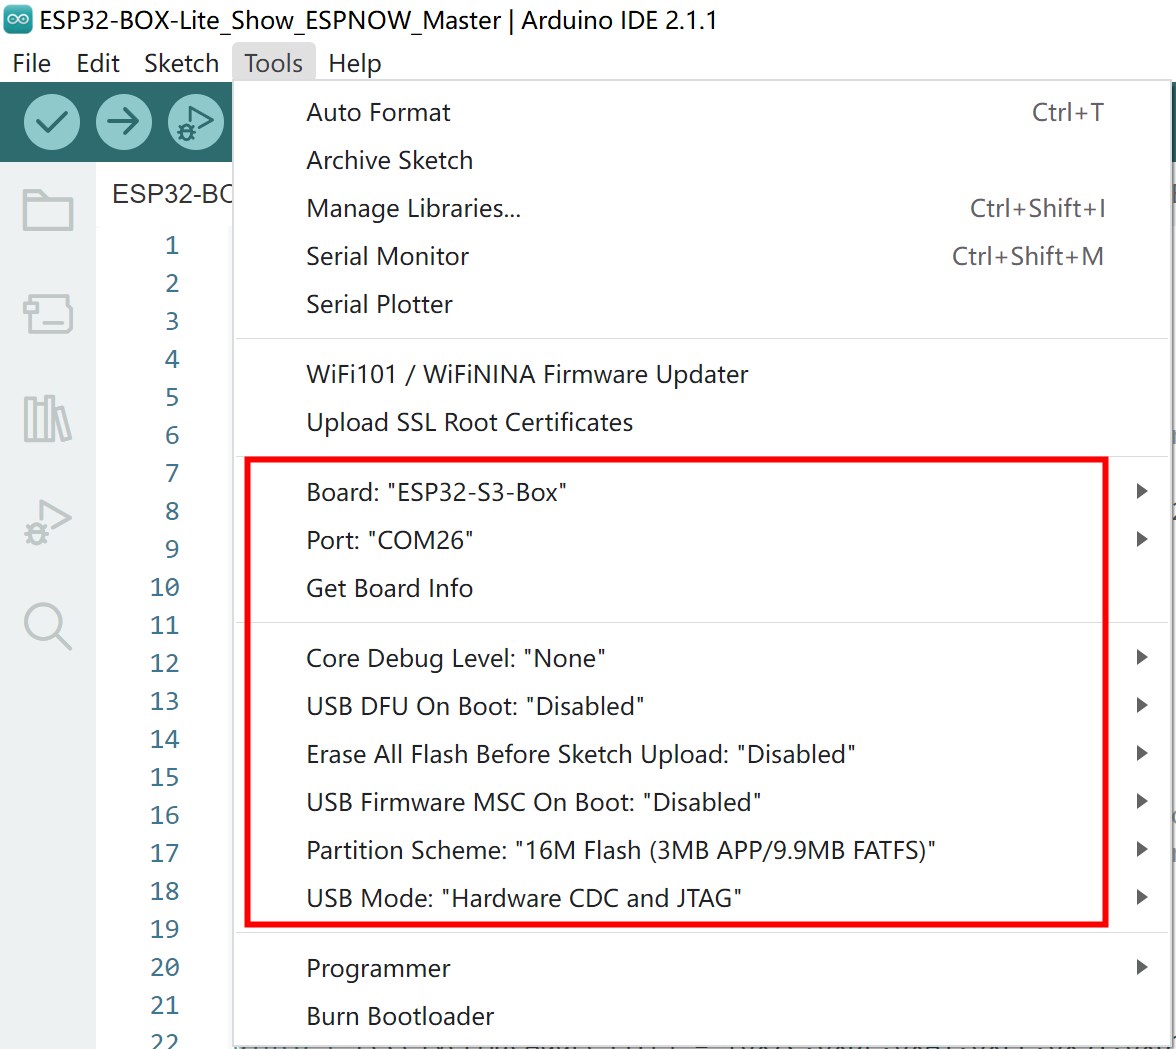Open the Boards Manager sidebar icon
Image resolution: width=1176 pixels, height=1049 pixels.
coord(48,313)
